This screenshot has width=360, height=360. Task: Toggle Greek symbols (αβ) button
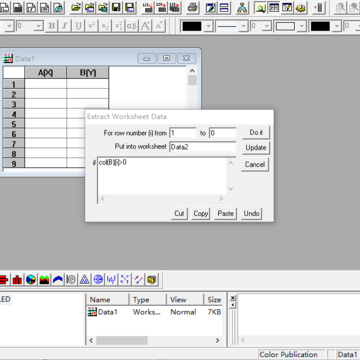point(132,26)
